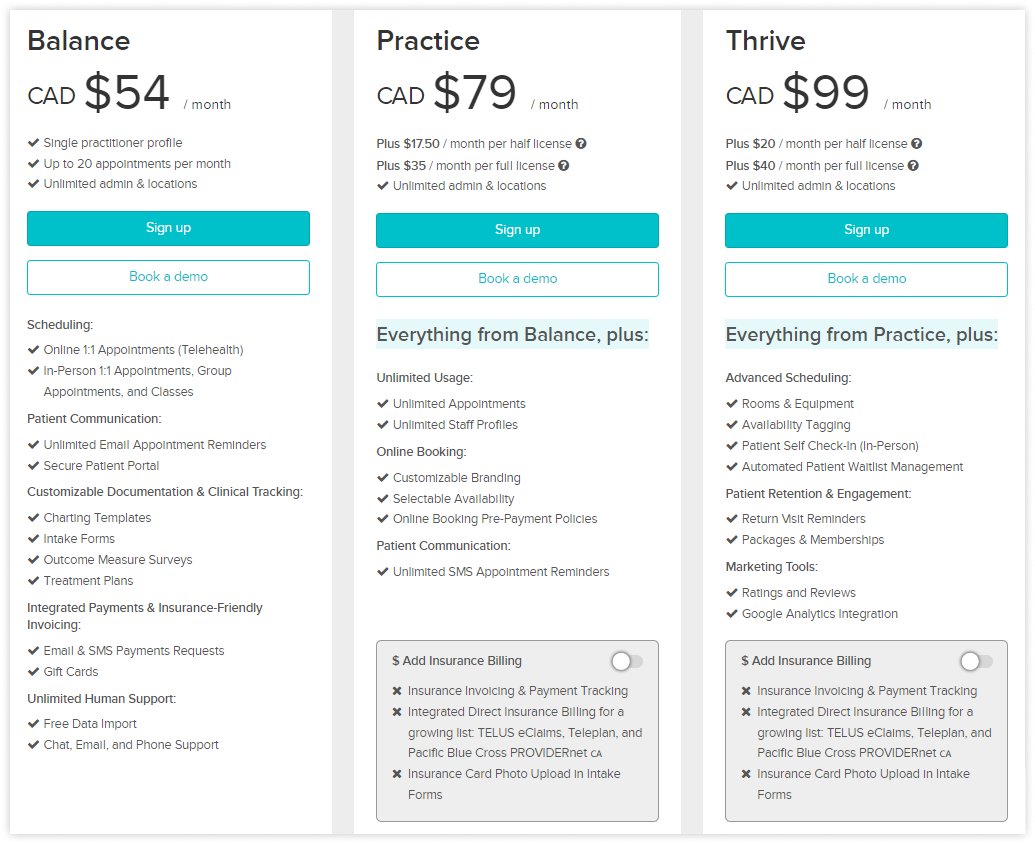This screenshot has width=1035, height=844.
Task: Click checkmark beside Unlimited SMS Appointment Reminders
Action: point(383,572)
